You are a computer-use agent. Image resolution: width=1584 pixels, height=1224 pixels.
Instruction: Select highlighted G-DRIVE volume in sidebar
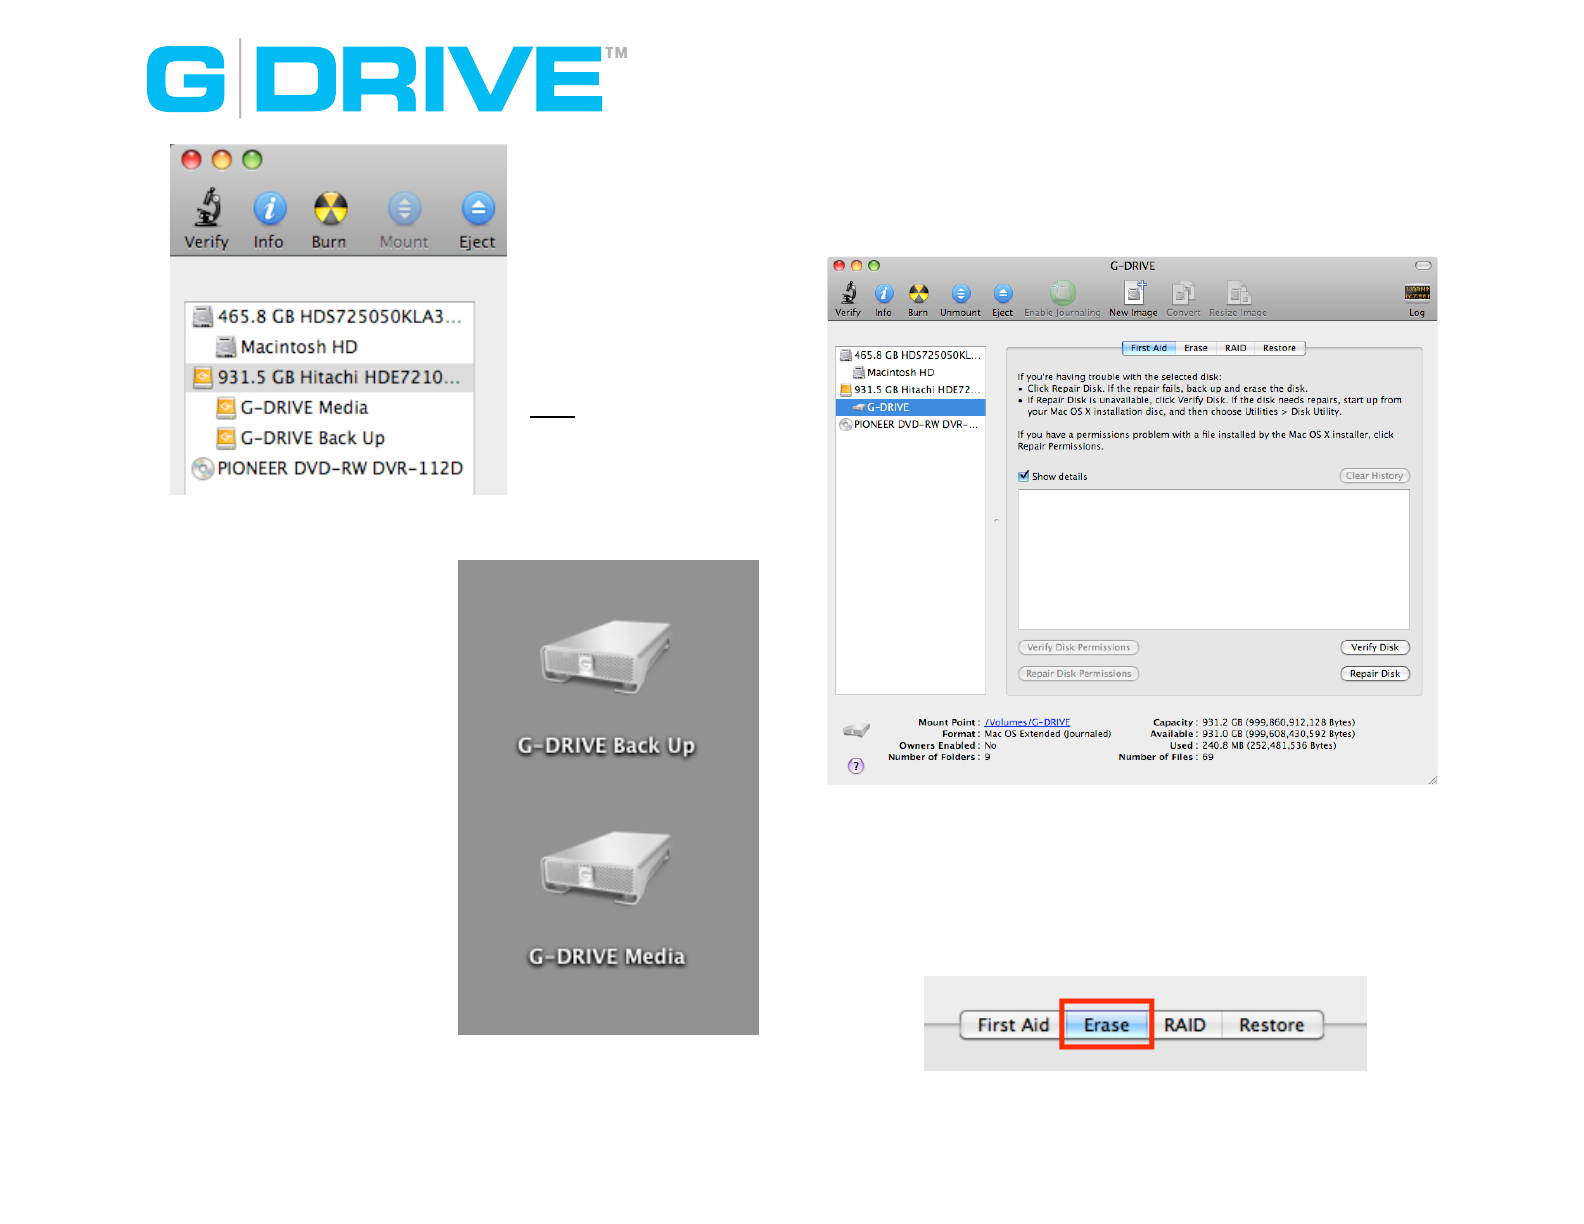[x=911, y=407]
